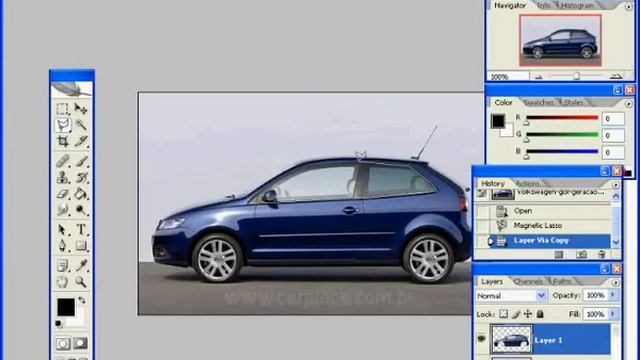Set history brush source to Open state
Screen dimensions: 640x360
pyautogui.click(x=482, y=211)
